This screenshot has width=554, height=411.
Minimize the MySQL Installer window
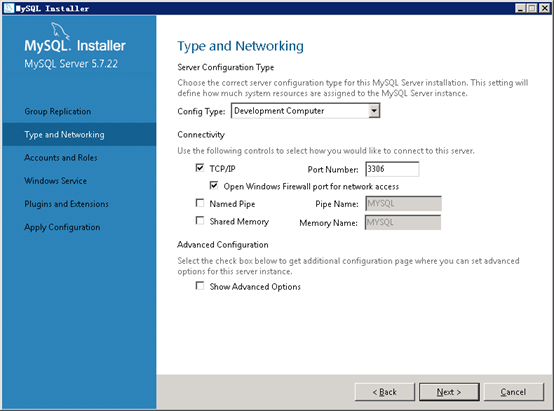[x=520, y=8]
